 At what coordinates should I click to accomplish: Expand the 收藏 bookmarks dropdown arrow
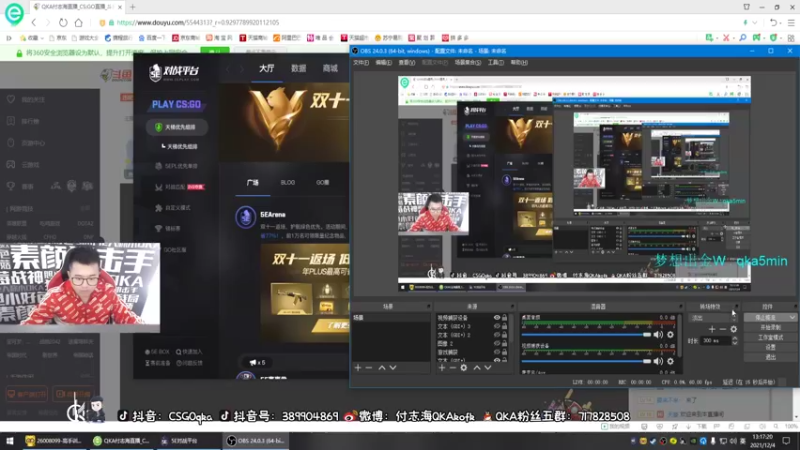42,38
